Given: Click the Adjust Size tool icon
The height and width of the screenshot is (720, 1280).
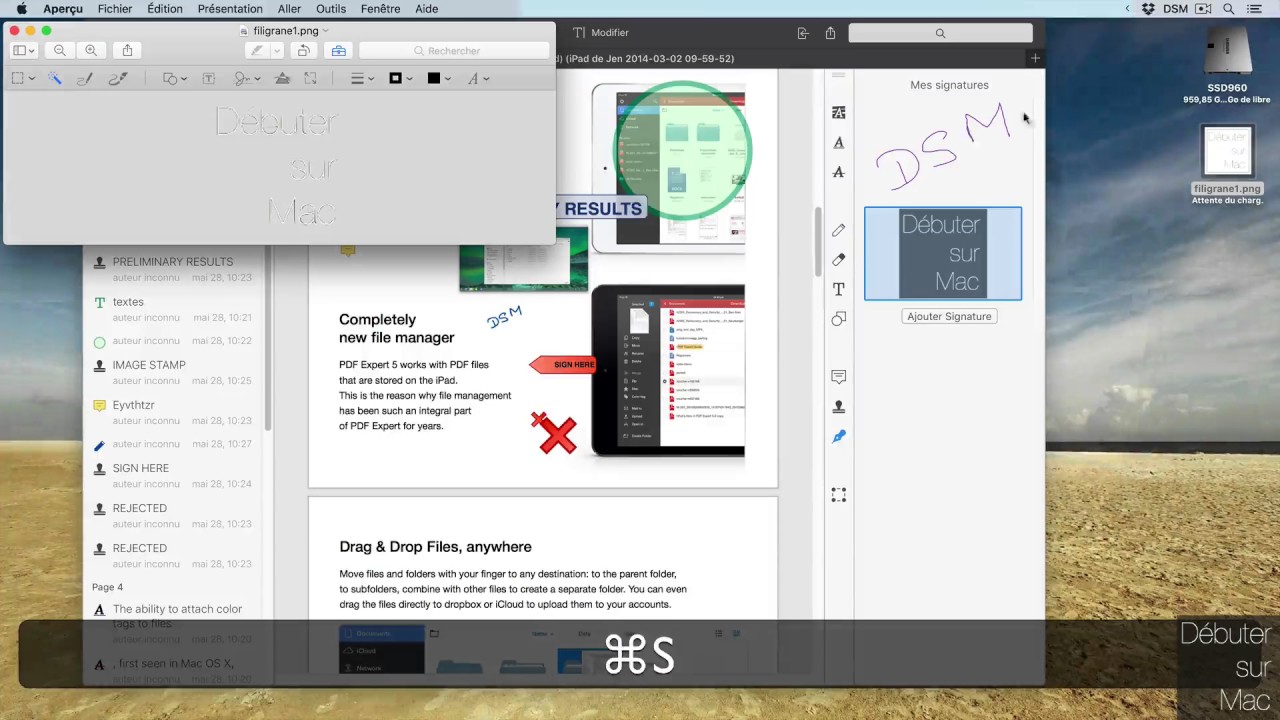Looking at the screenshot, I should click(311, 78).
